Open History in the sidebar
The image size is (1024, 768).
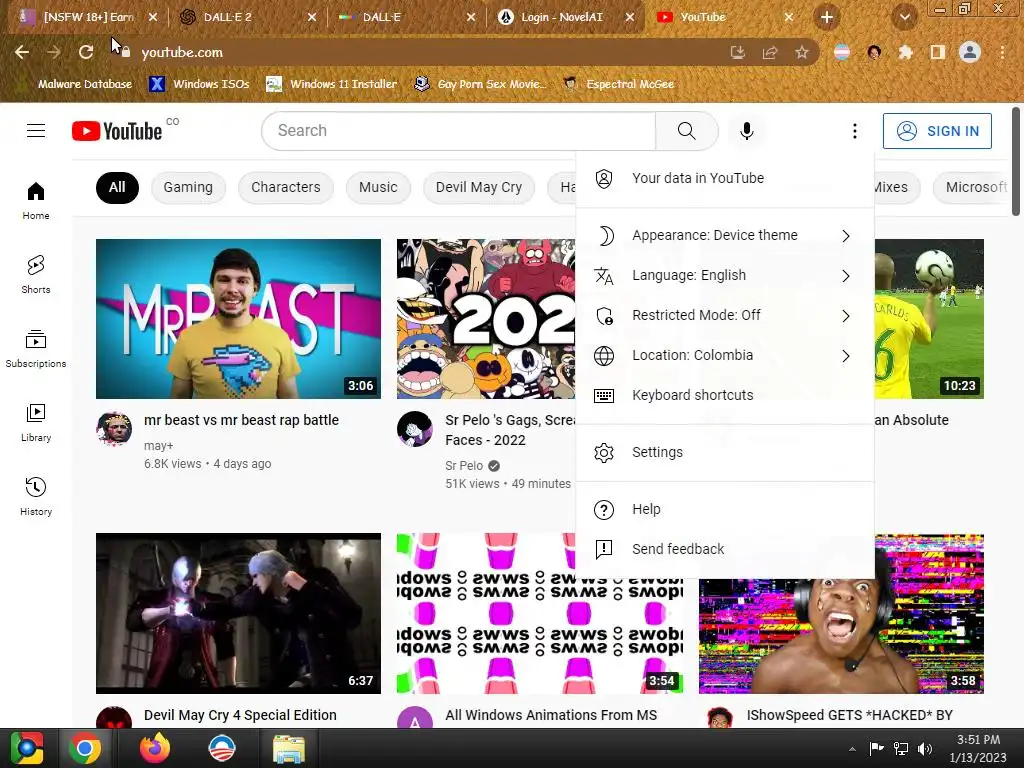36,496
